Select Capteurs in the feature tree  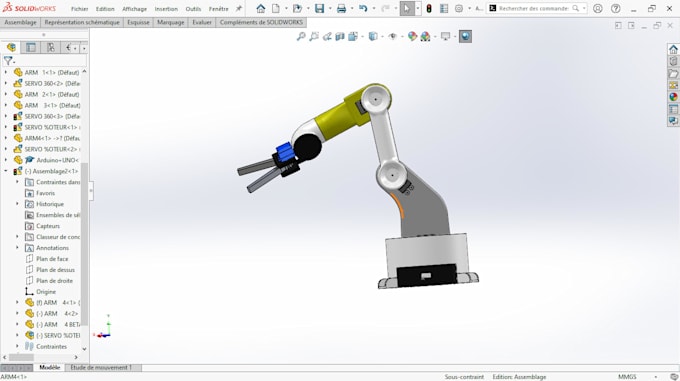(48, 226)
